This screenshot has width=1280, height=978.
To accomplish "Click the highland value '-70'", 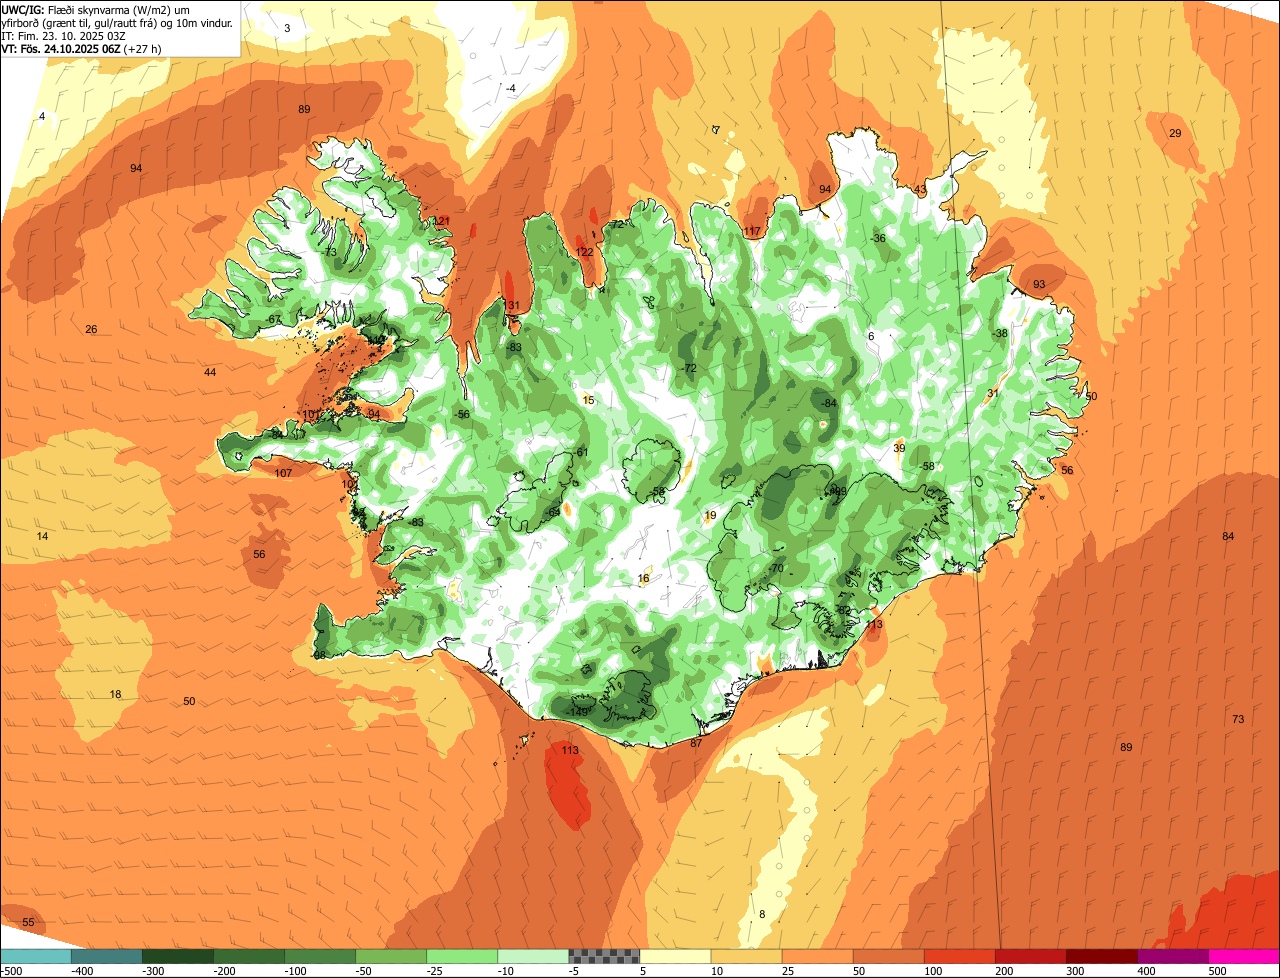I will tap(775, 569).
